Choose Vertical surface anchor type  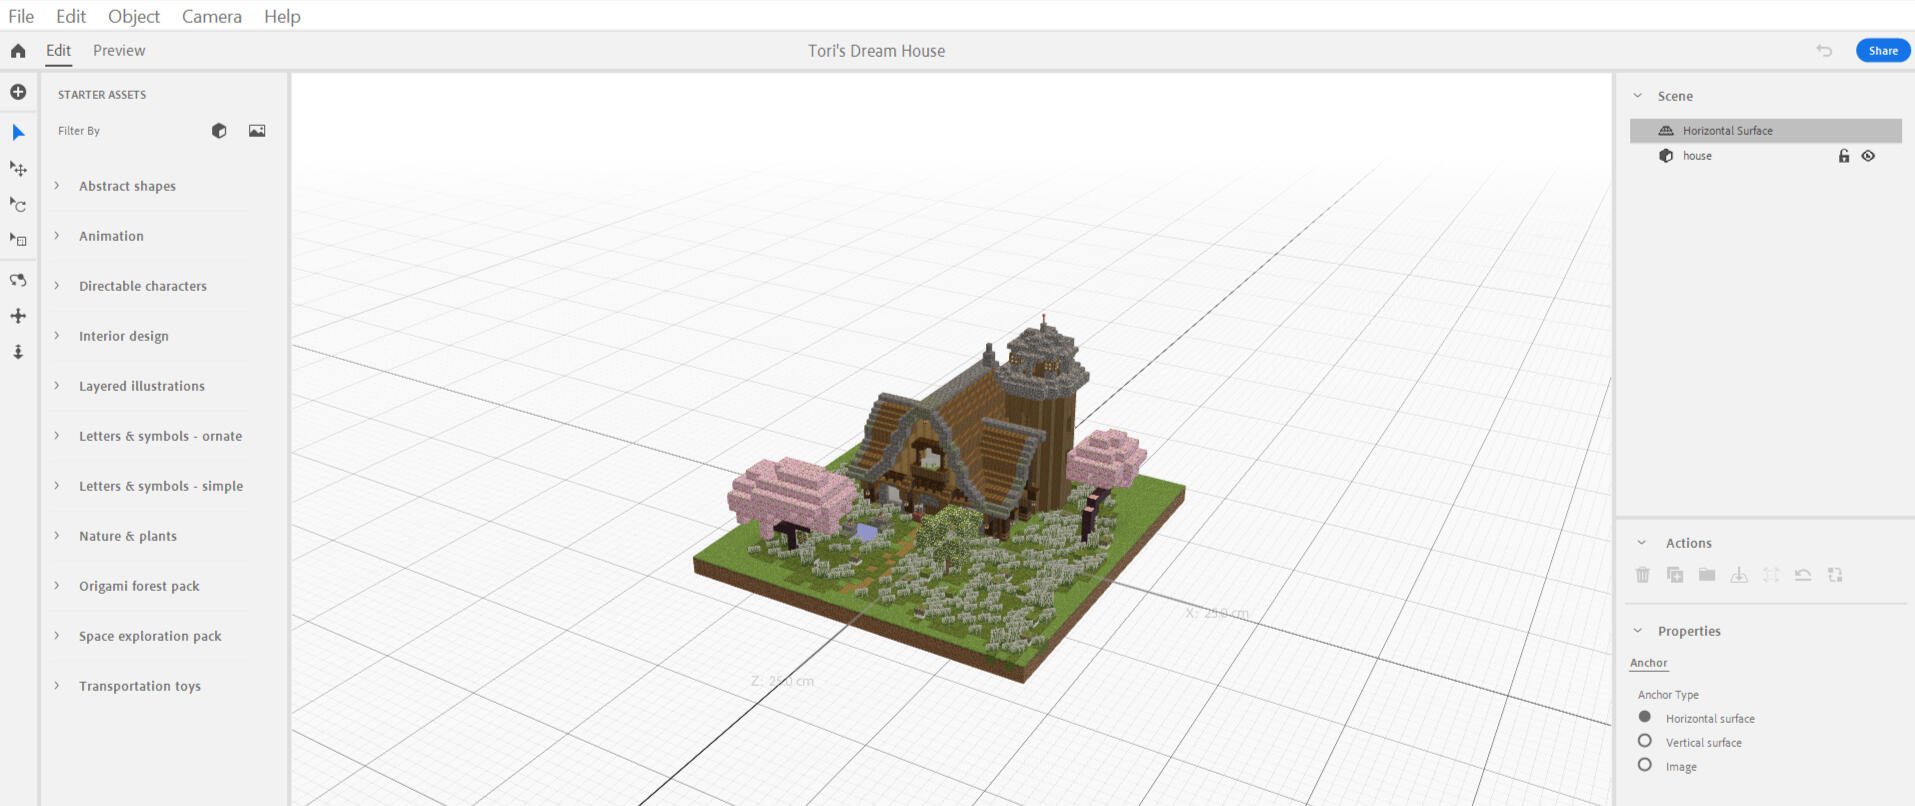tap(1645, 741)
